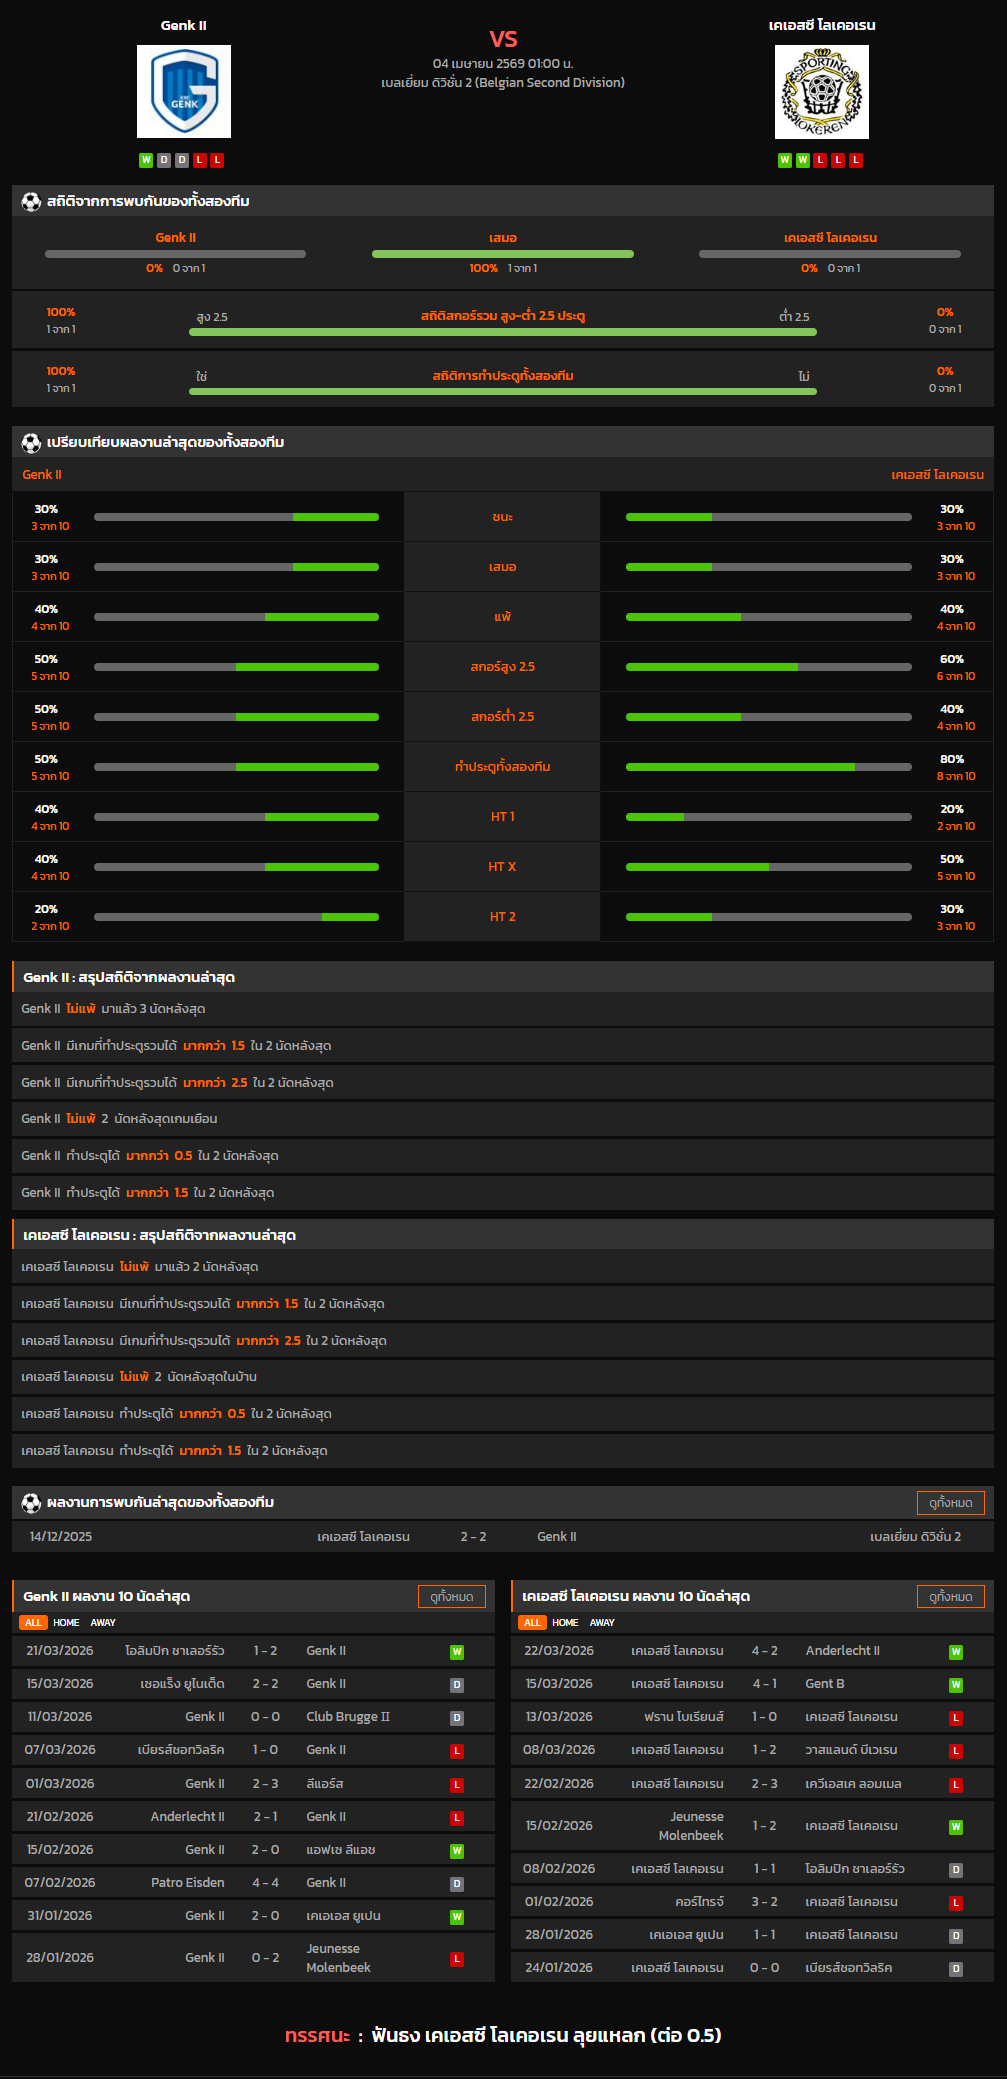Open view-all button for Genk II last 10 matches

(451, 1596)
